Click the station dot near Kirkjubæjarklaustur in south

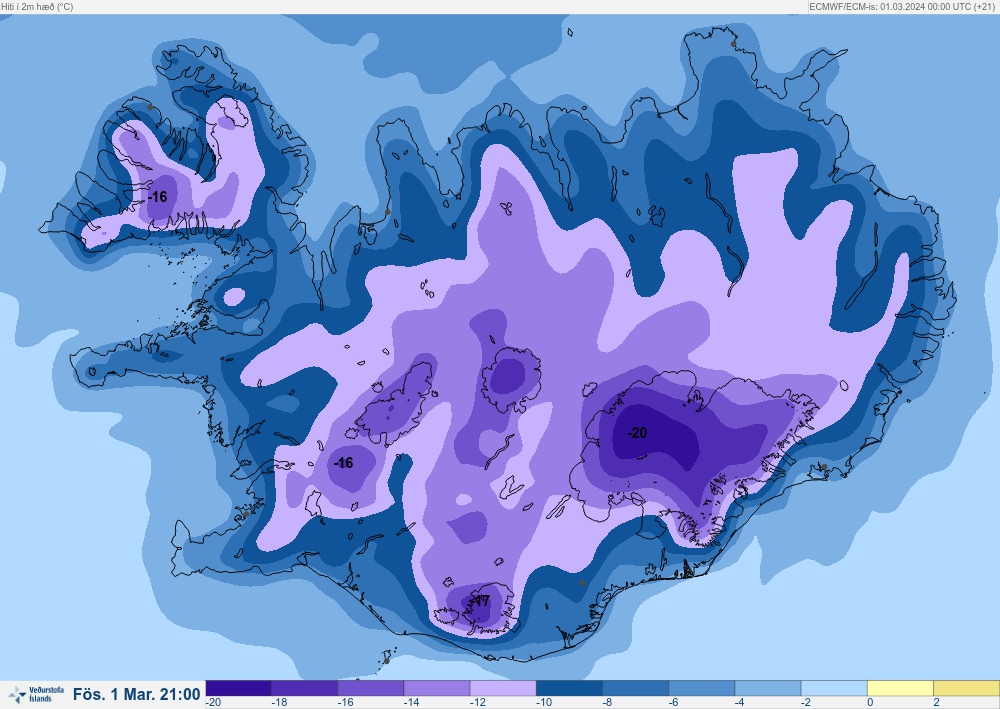pos(582,583)
